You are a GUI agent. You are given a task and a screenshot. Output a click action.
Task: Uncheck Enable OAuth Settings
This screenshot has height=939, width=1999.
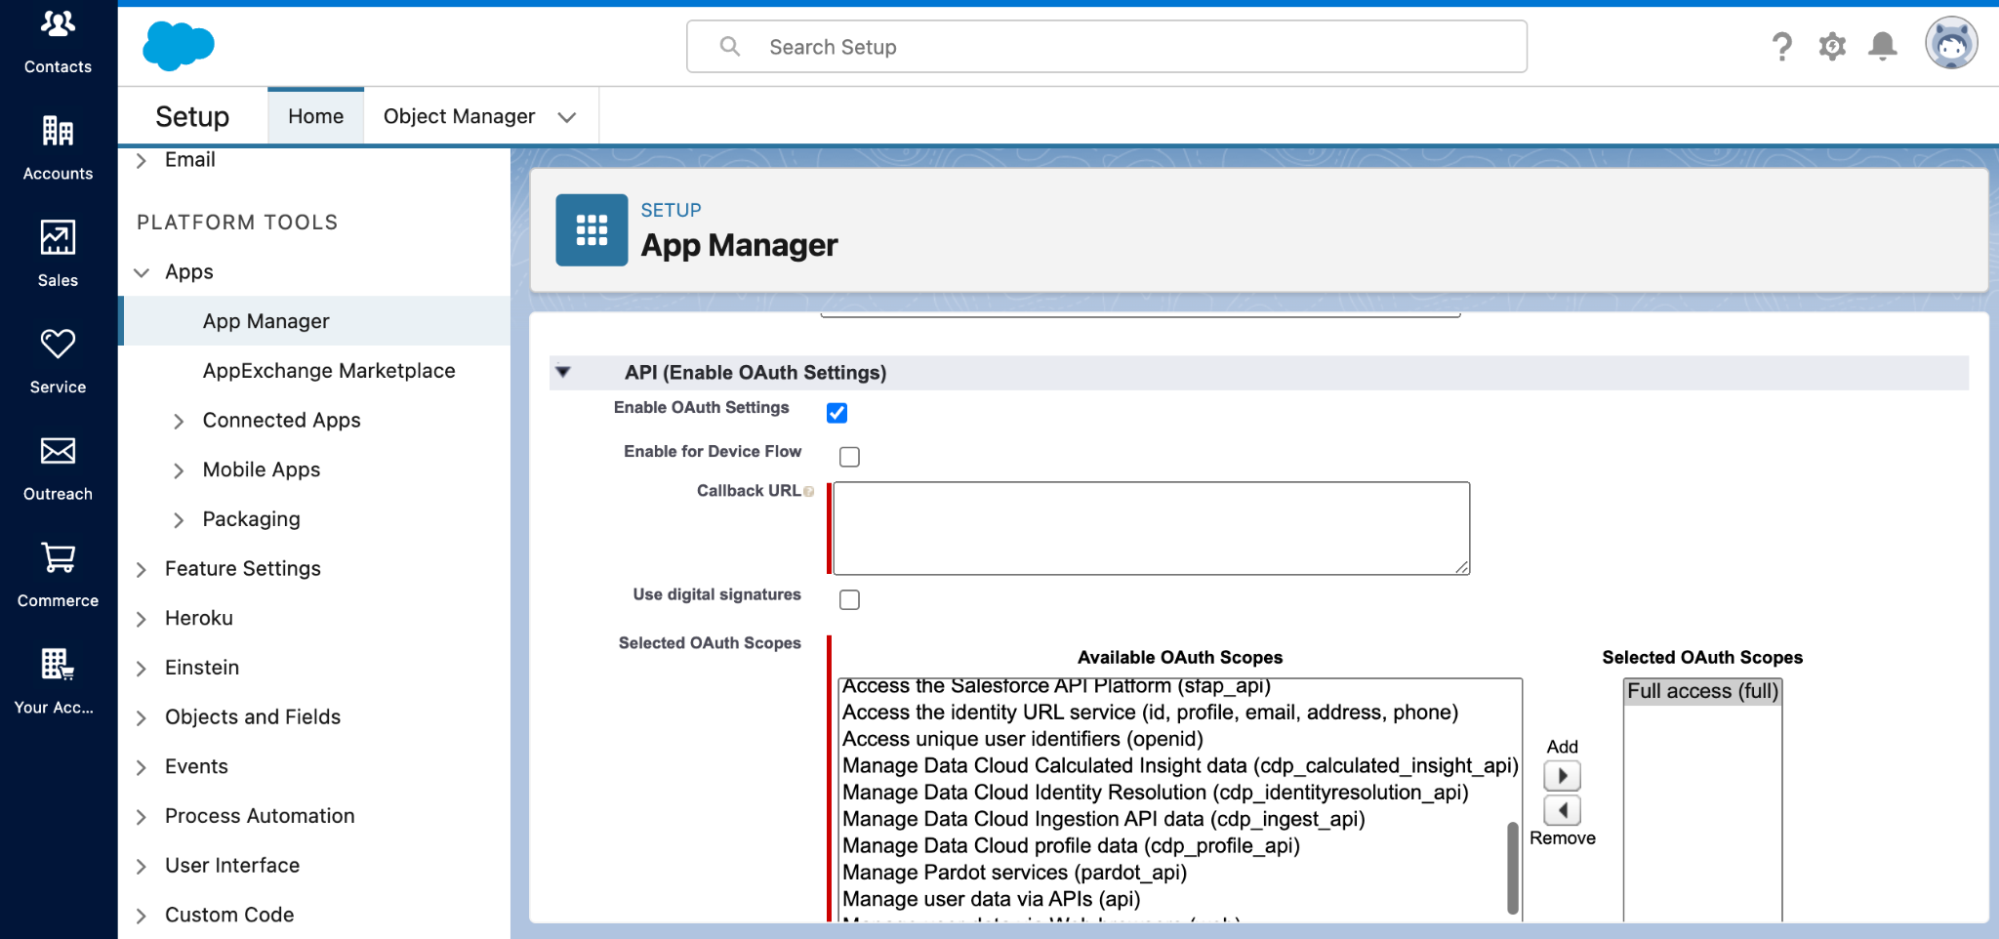836,412
